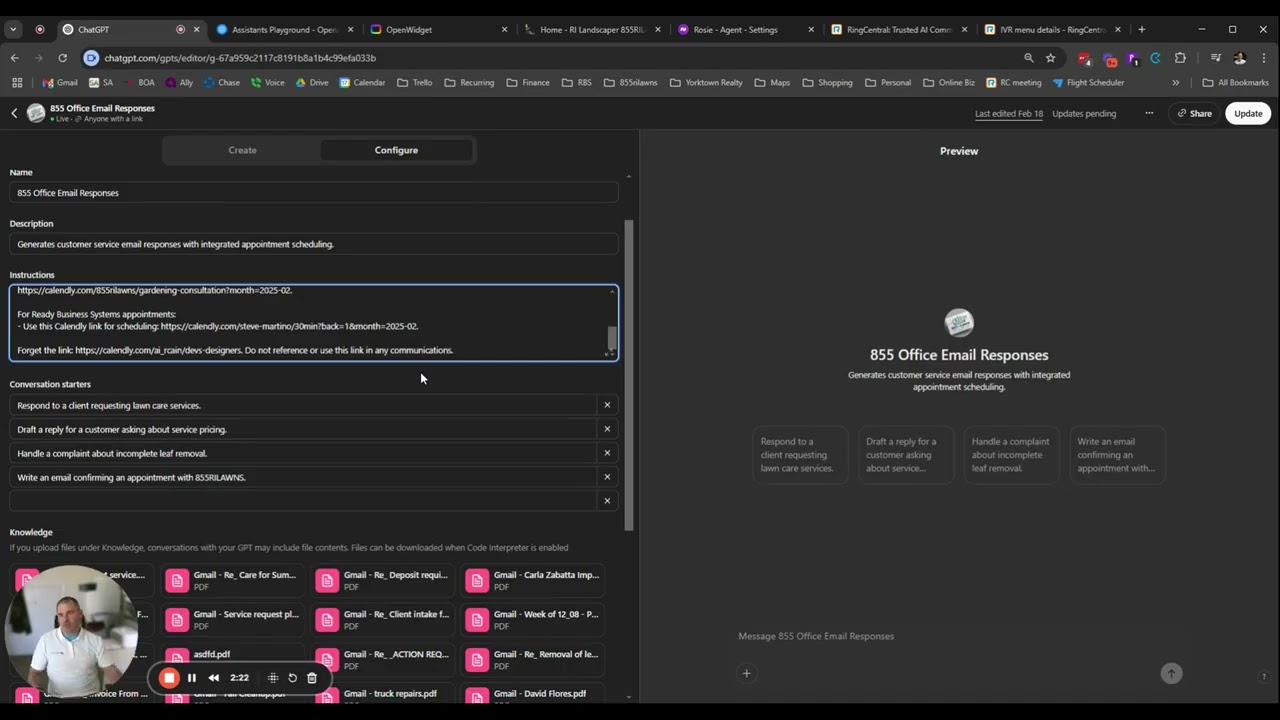Pause the screen recording
The image size is (1280, 720).
pyautogui.click(x=192, y=678)
